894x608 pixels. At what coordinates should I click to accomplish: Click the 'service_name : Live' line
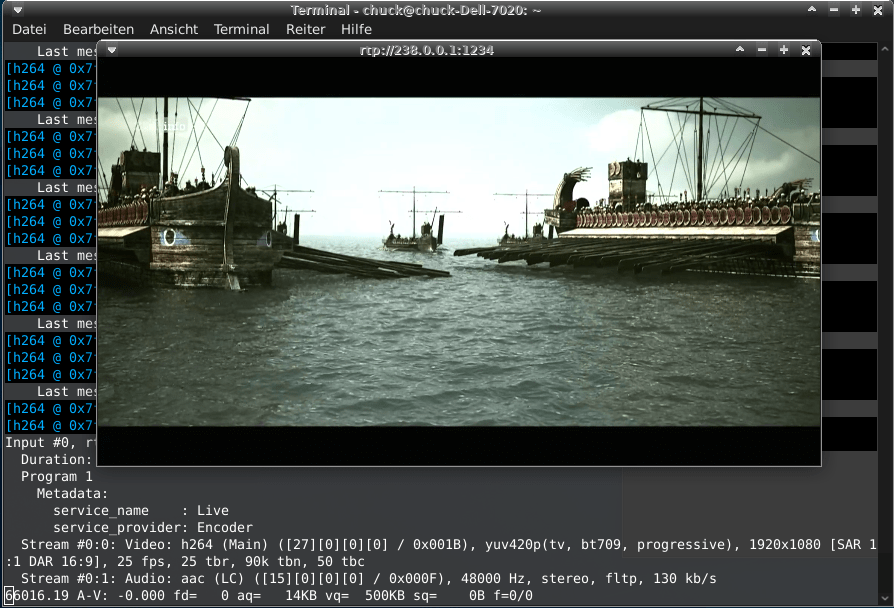[141, 510]
